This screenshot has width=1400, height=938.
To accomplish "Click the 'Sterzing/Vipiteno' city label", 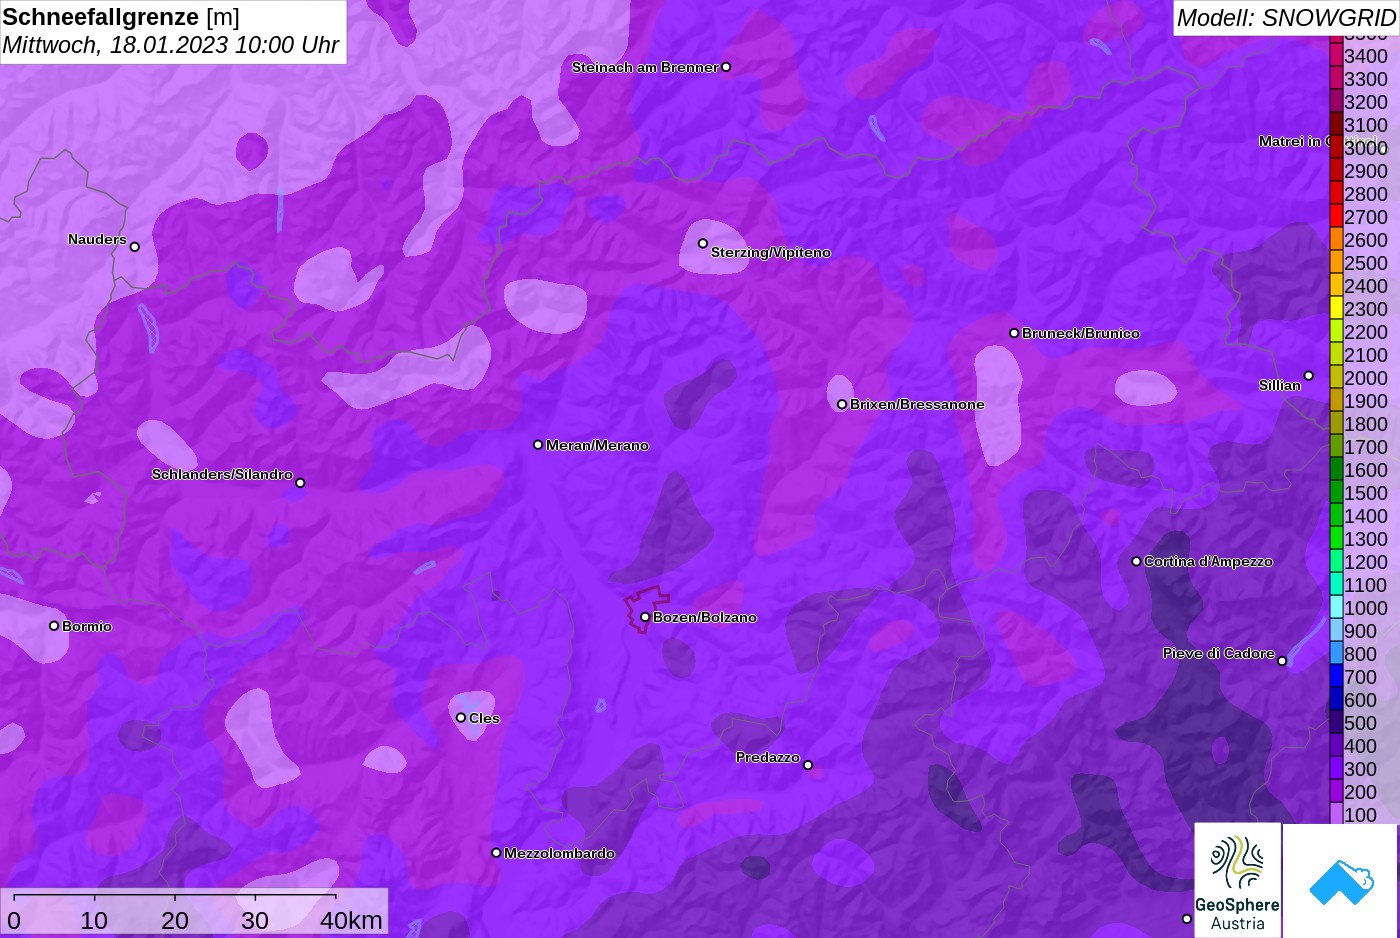I will click(771, 252).
